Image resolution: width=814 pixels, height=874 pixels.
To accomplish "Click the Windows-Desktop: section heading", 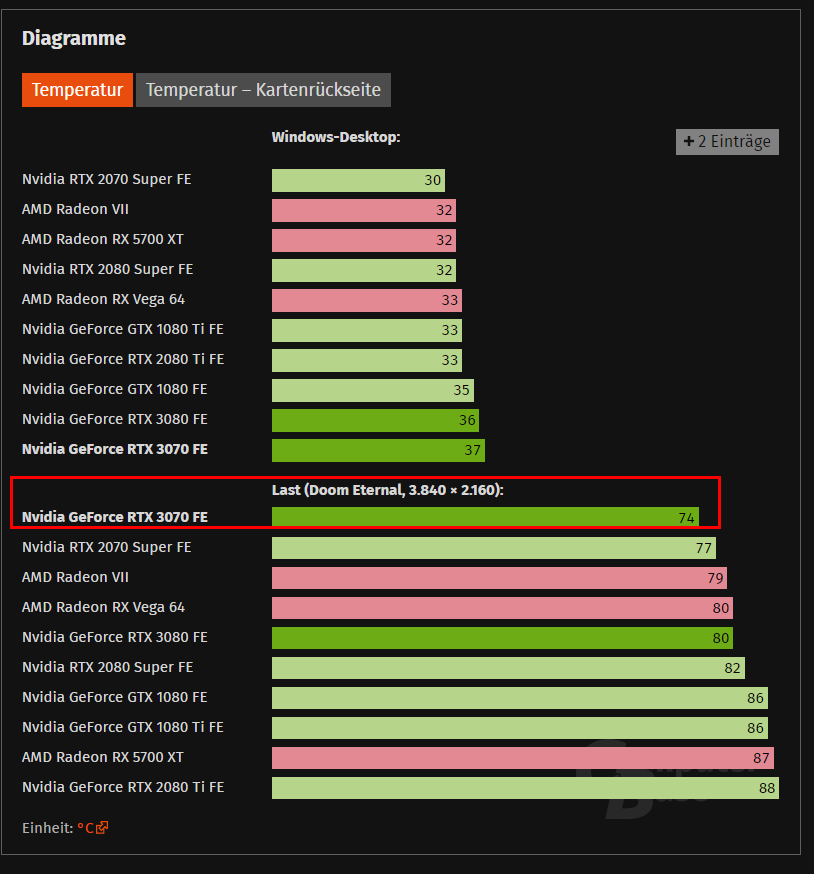I will pos(336,137).
